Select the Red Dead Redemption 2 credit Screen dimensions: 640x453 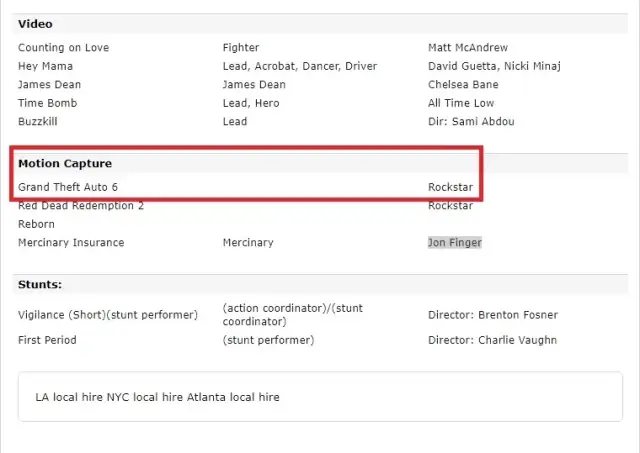[81, 206]
